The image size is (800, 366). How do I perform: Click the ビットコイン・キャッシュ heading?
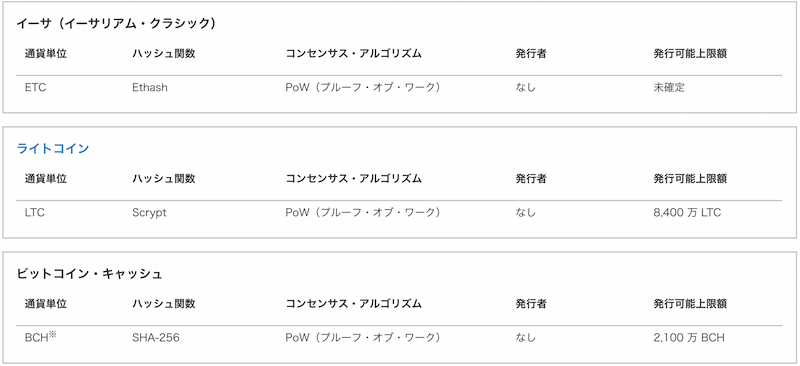point(89,274)
